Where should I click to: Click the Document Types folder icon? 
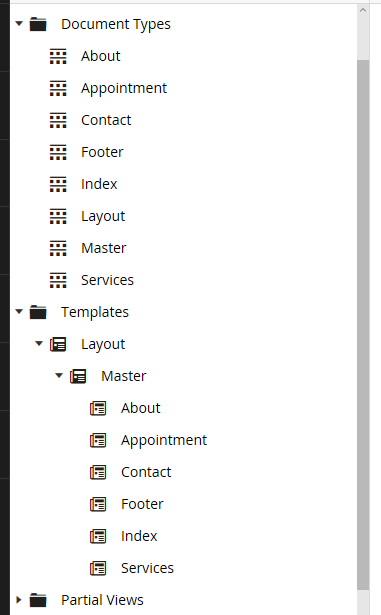[x=38, y=24]
